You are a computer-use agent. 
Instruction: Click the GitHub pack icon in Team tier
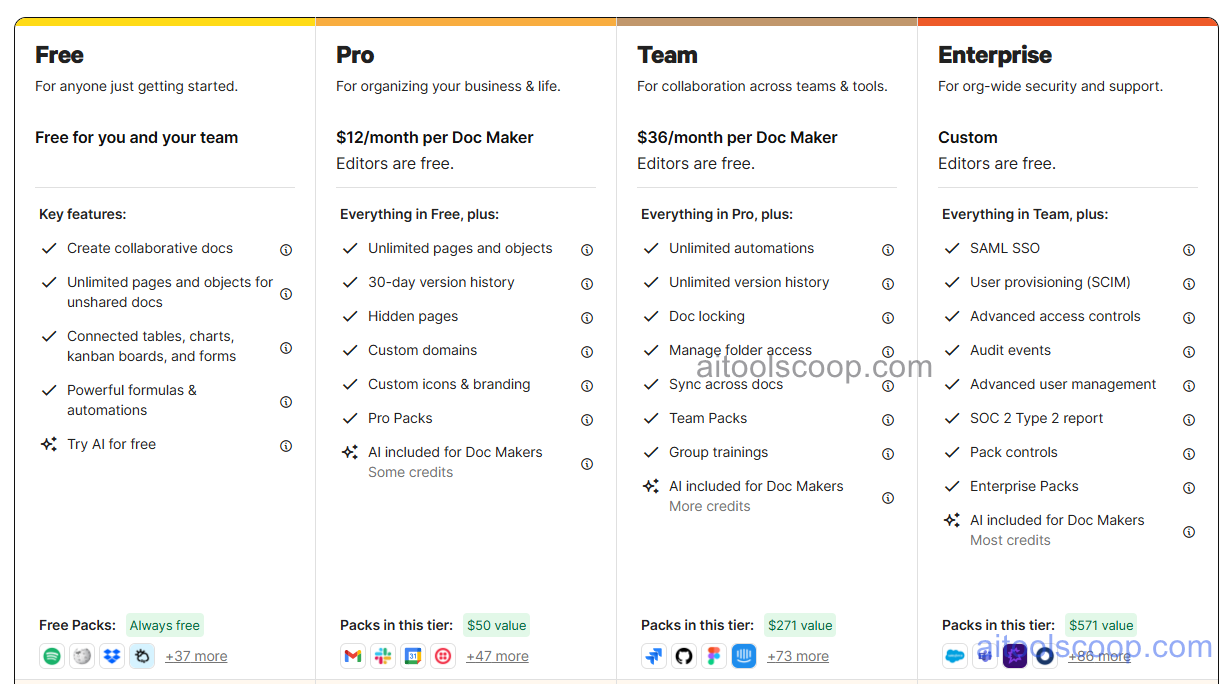[x=684, y=656]
